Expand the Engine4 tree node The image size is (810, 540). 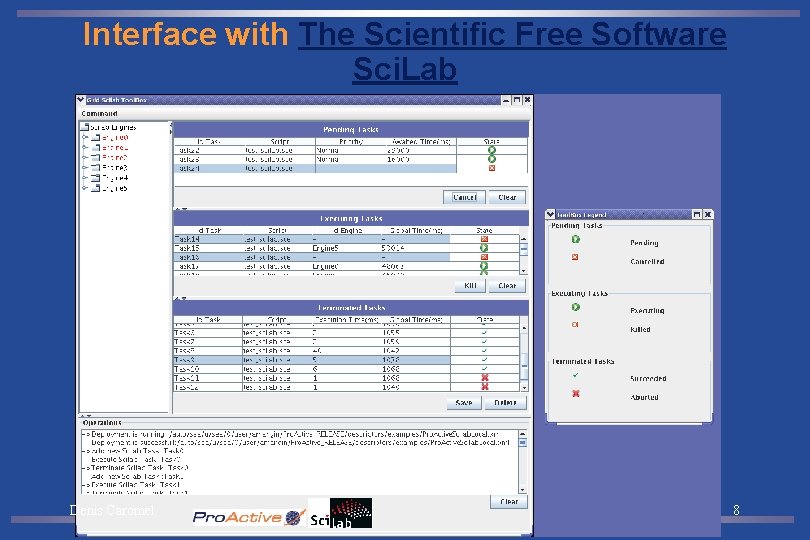pyautogui.click(x=85, y=178)
